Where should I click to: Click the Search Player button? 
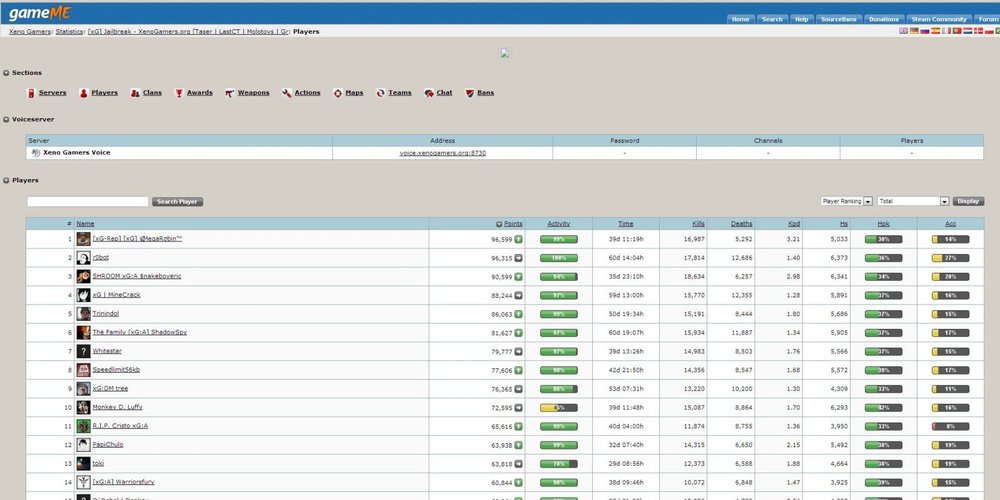(x=177, y=202)
